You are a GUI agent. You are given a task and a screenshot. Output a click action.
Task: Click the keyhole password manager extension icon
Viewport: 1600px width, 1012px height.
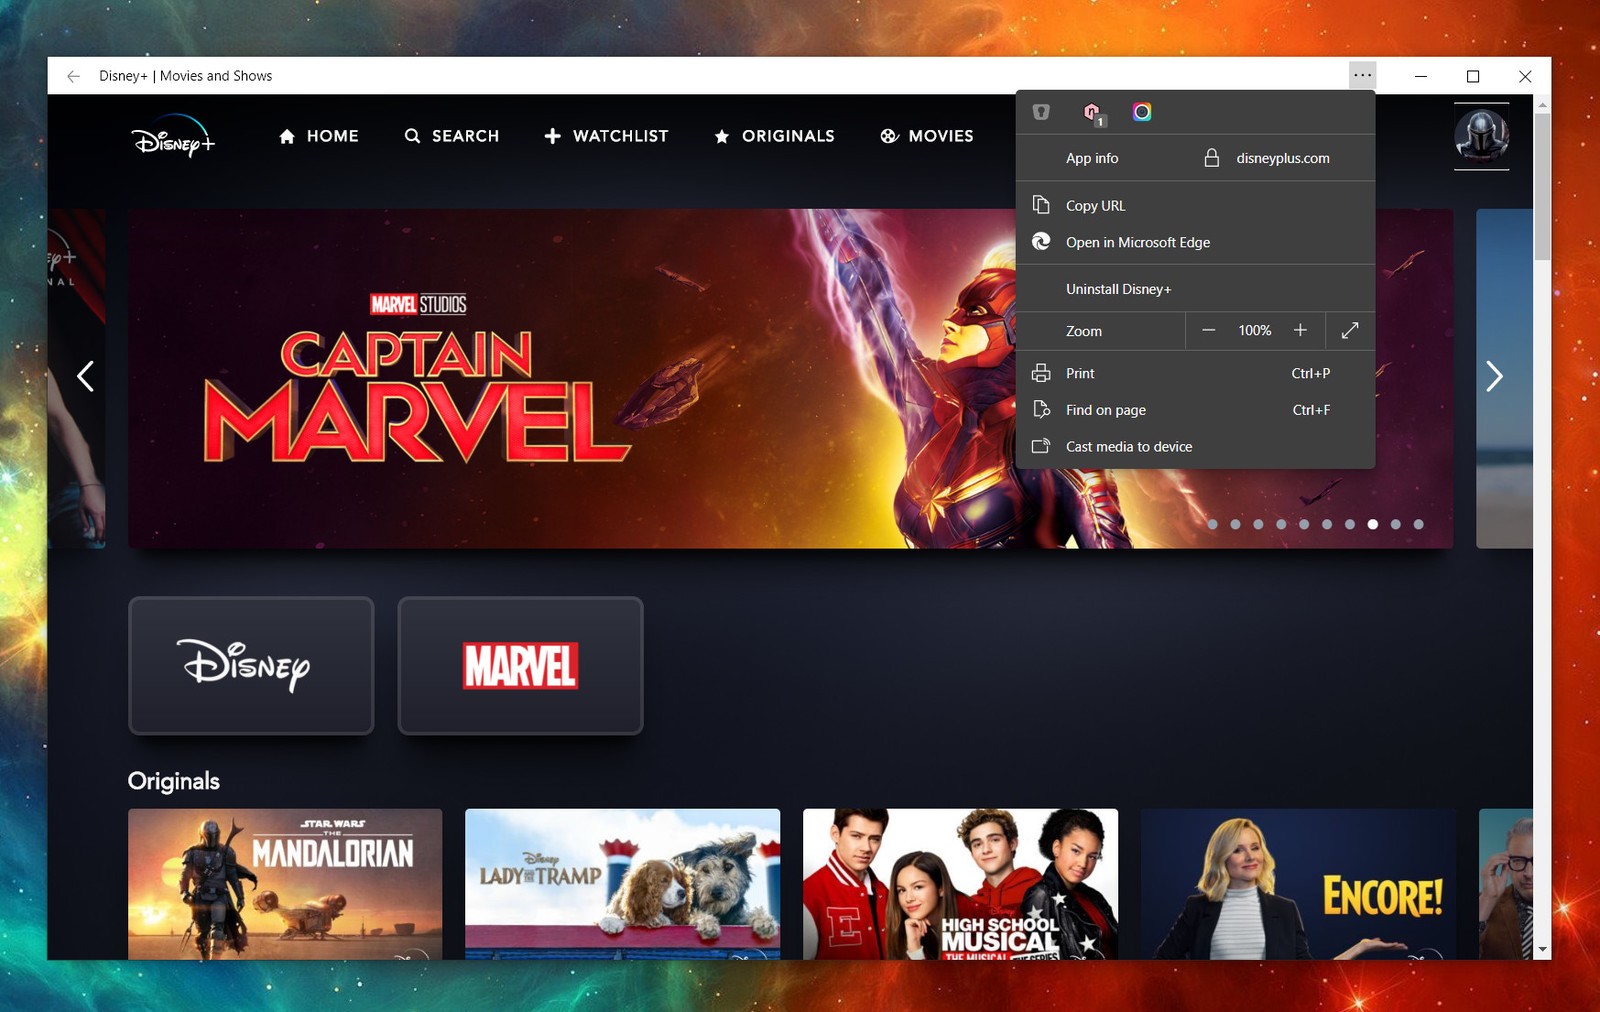(x=1040, y=112)
